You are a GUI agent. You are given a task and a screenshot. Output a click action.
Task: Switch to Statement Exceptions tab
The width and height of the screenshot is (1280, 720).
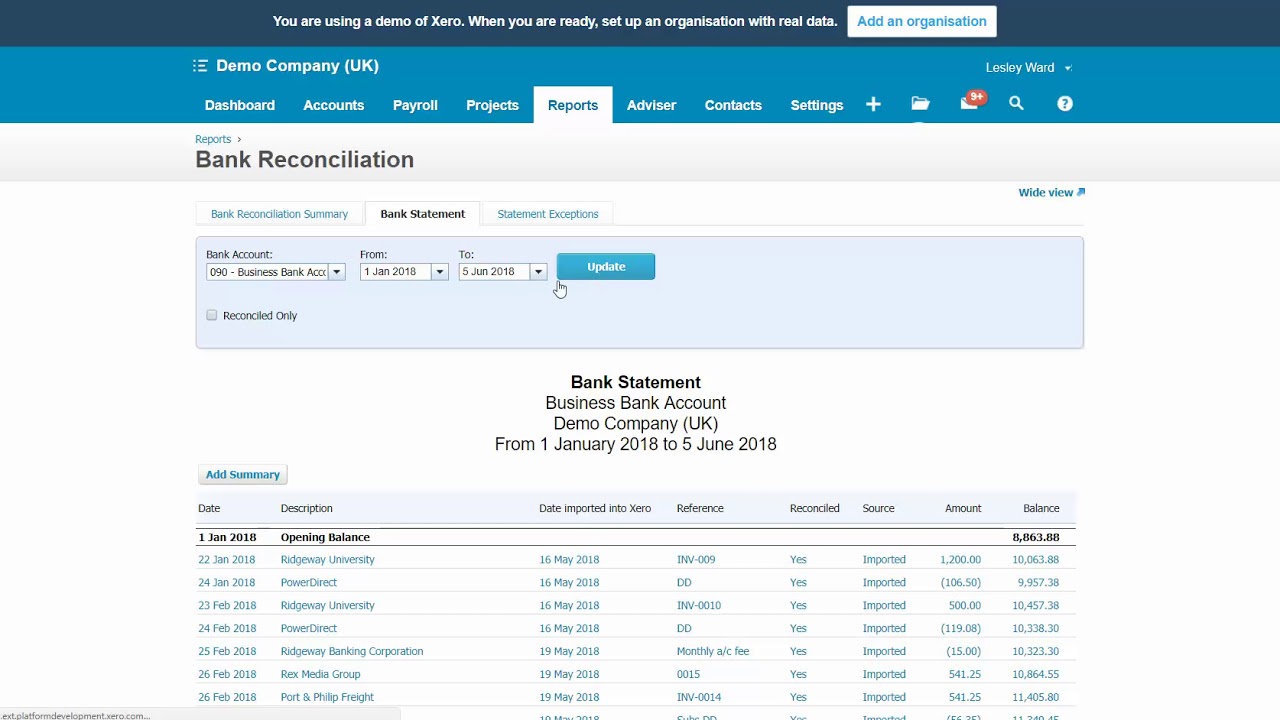tap(548, 214)
